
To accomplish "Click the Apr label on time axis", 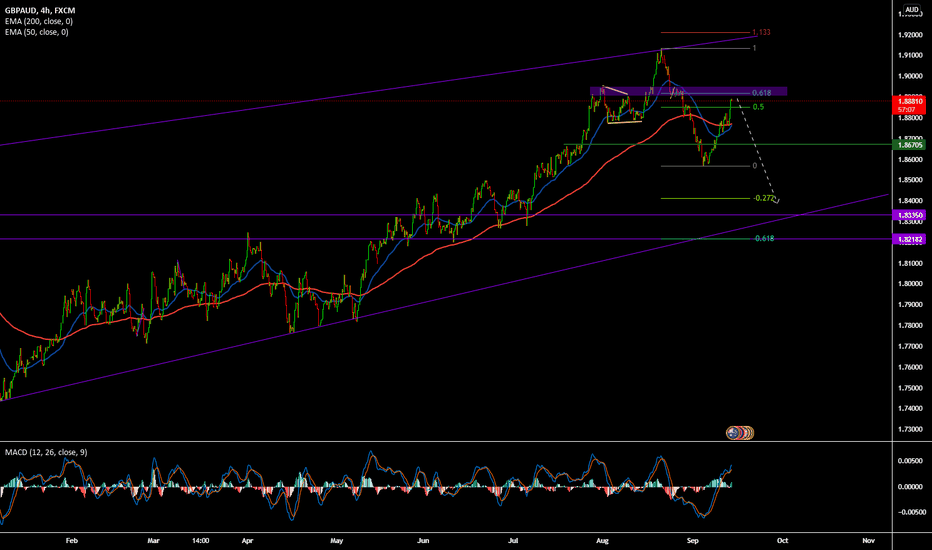I will point(248,540).
